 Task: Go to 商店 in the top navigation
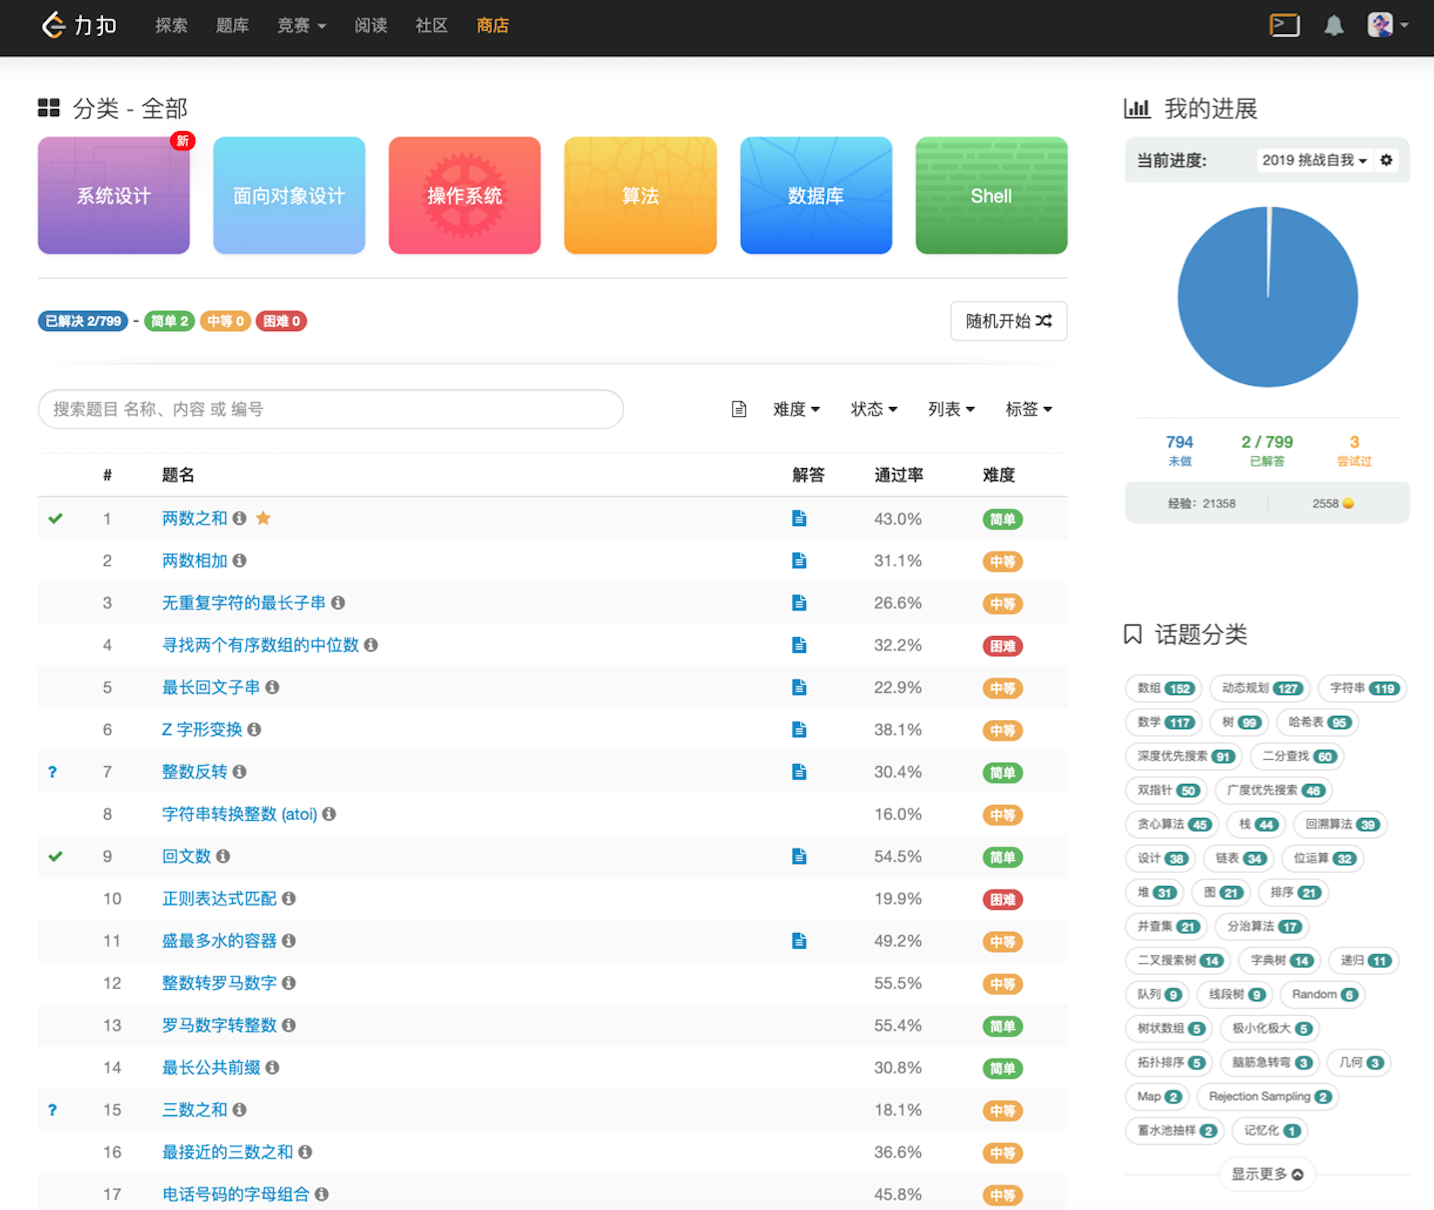click(493, 26)
